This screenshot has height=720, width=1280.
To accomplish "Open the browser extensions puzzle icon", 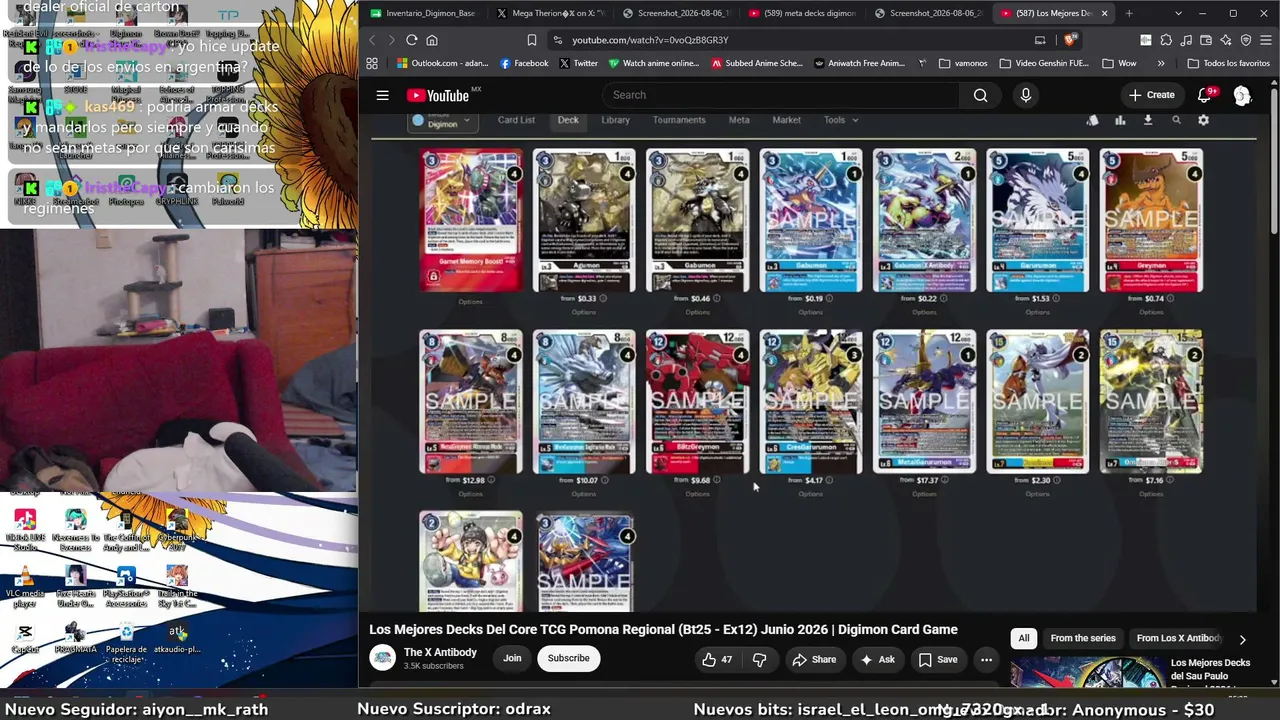I will coord(1166,40).
